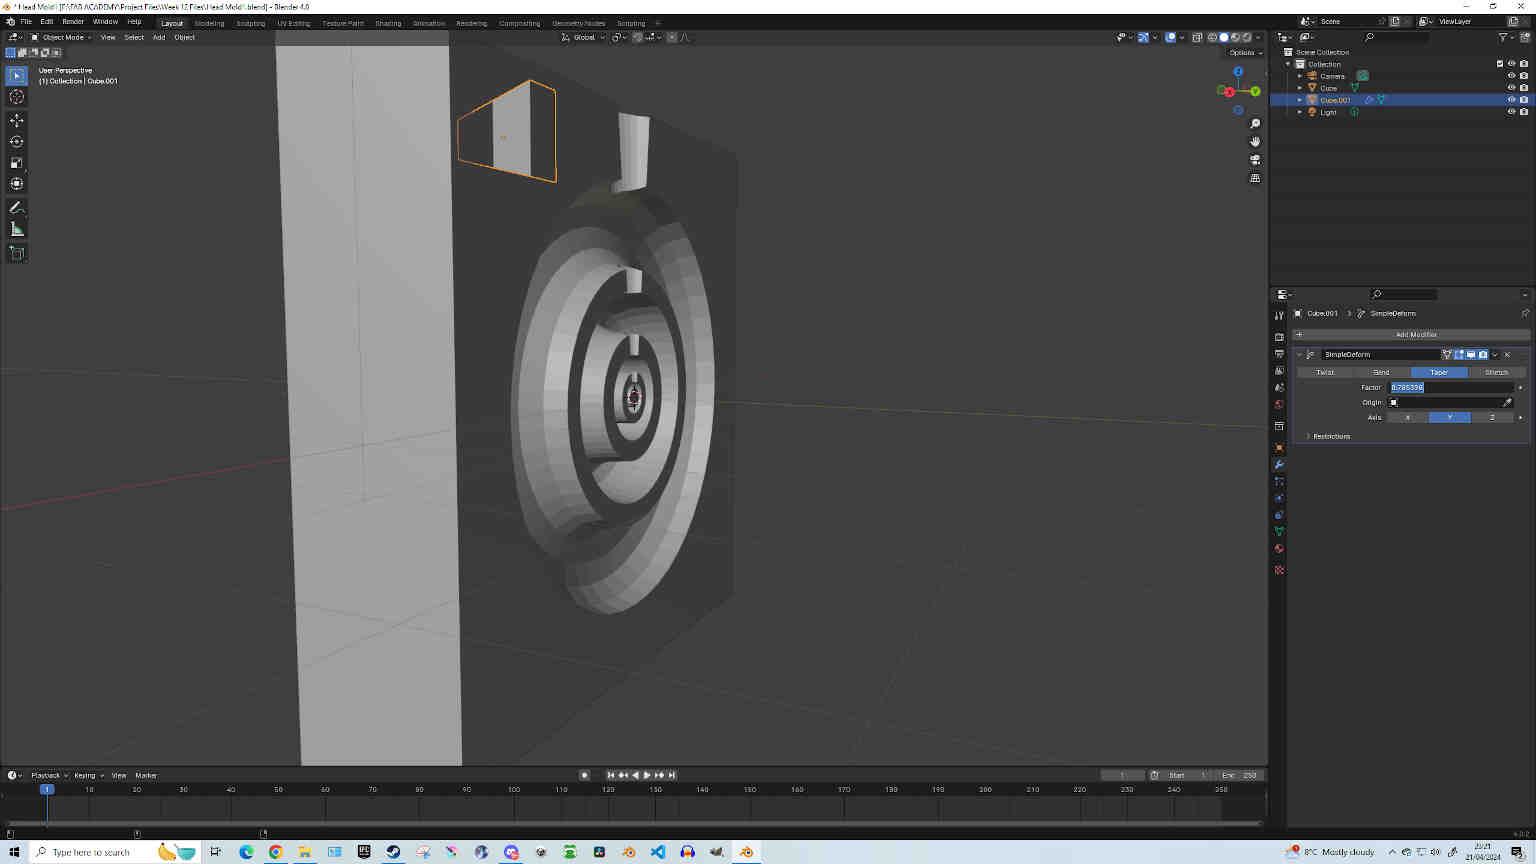Open the Object Mode dropdown
Image resolution: width=1536 pixels, height=864 pixels.
pos(61,37)
